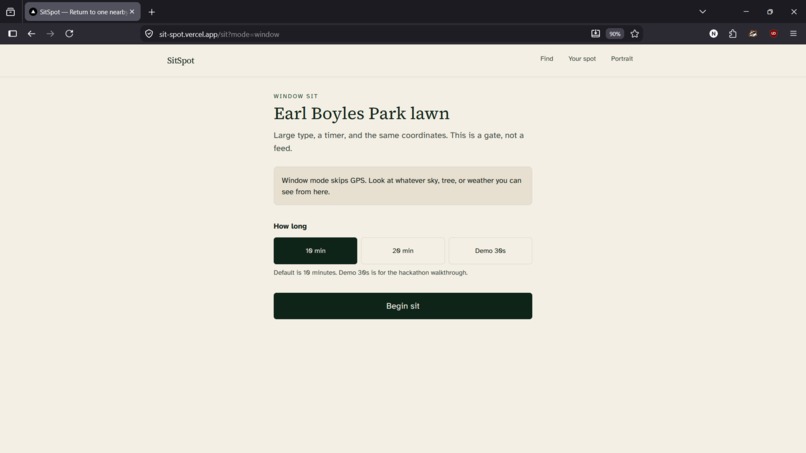Reset the 90% zoom level badge
The width and height of the screenshot is (806, 453).
pos(615,34)
